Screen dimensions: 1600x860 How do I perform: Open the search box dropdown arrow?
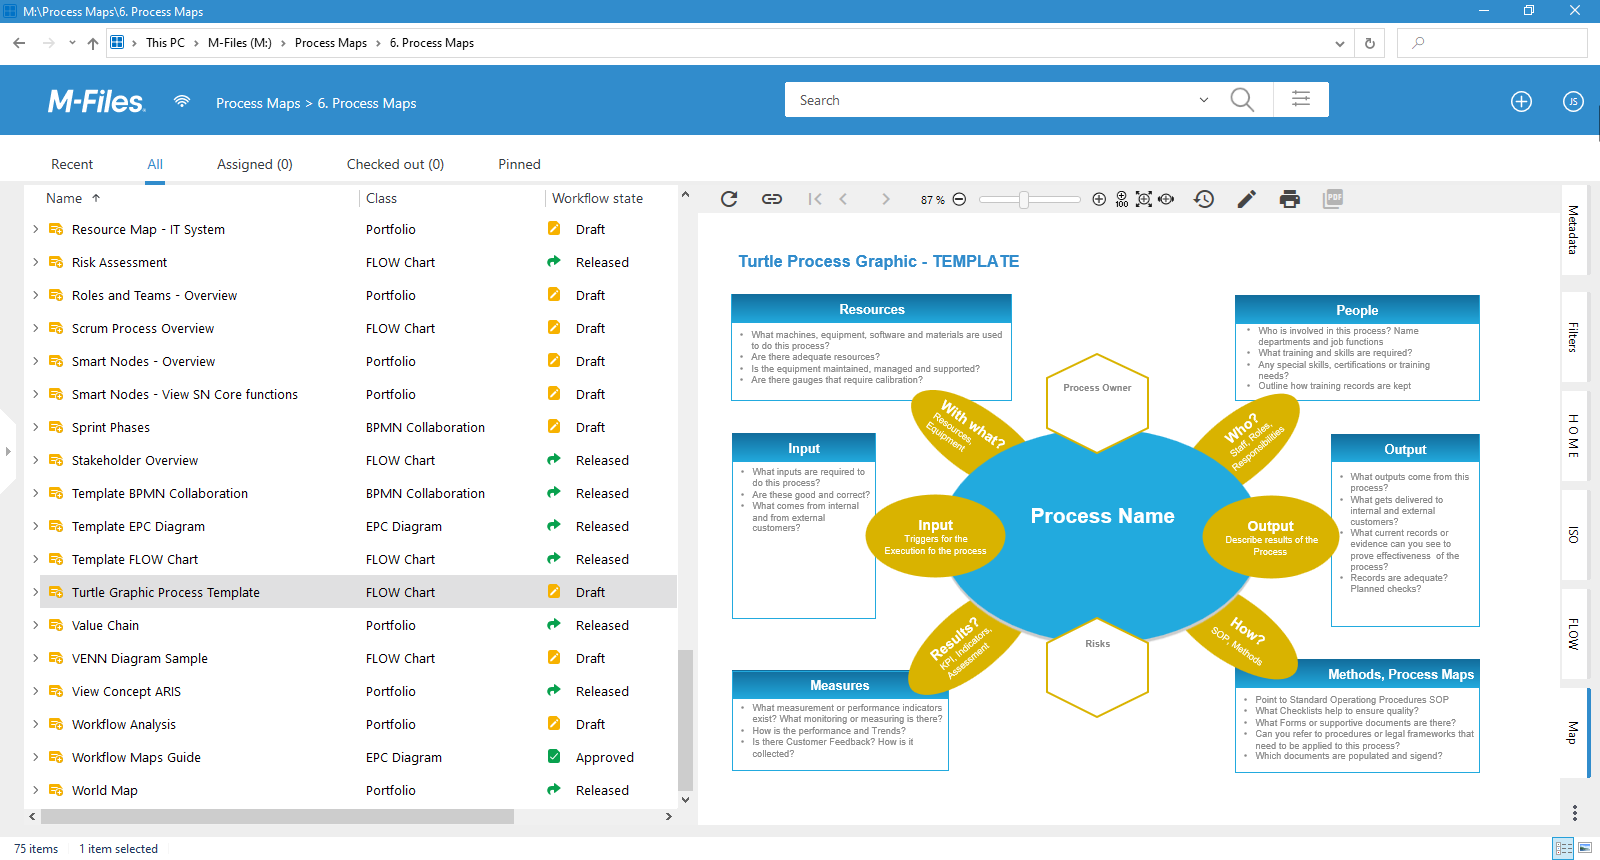click(1204, 100)
